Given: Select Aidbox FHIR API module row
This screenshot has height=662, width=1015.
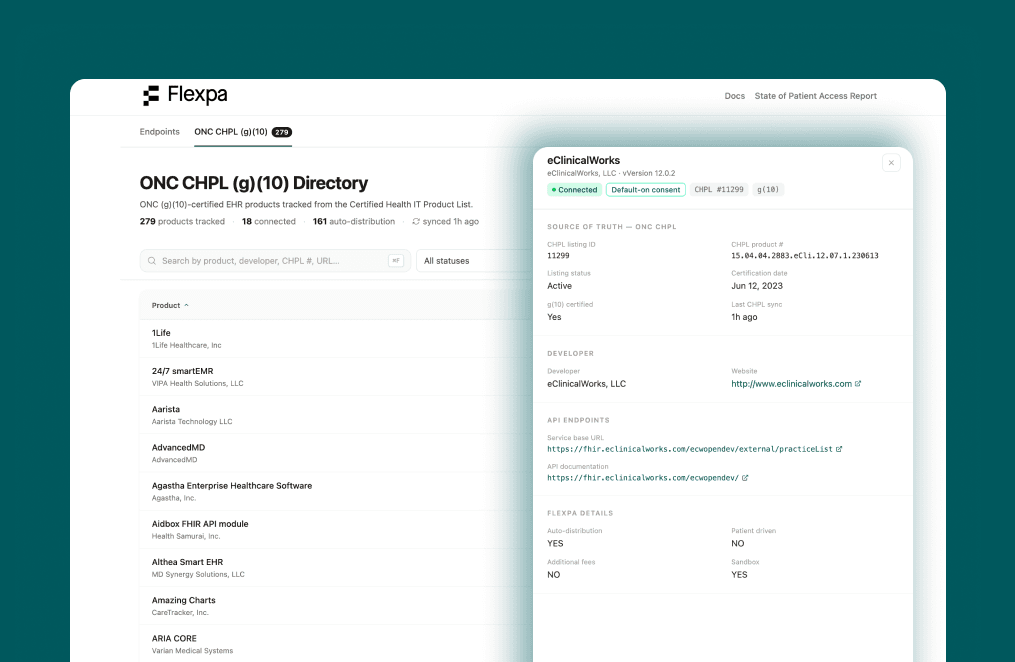Looking at the screenshot, I should pyautogui.click(x=337, y=529).
